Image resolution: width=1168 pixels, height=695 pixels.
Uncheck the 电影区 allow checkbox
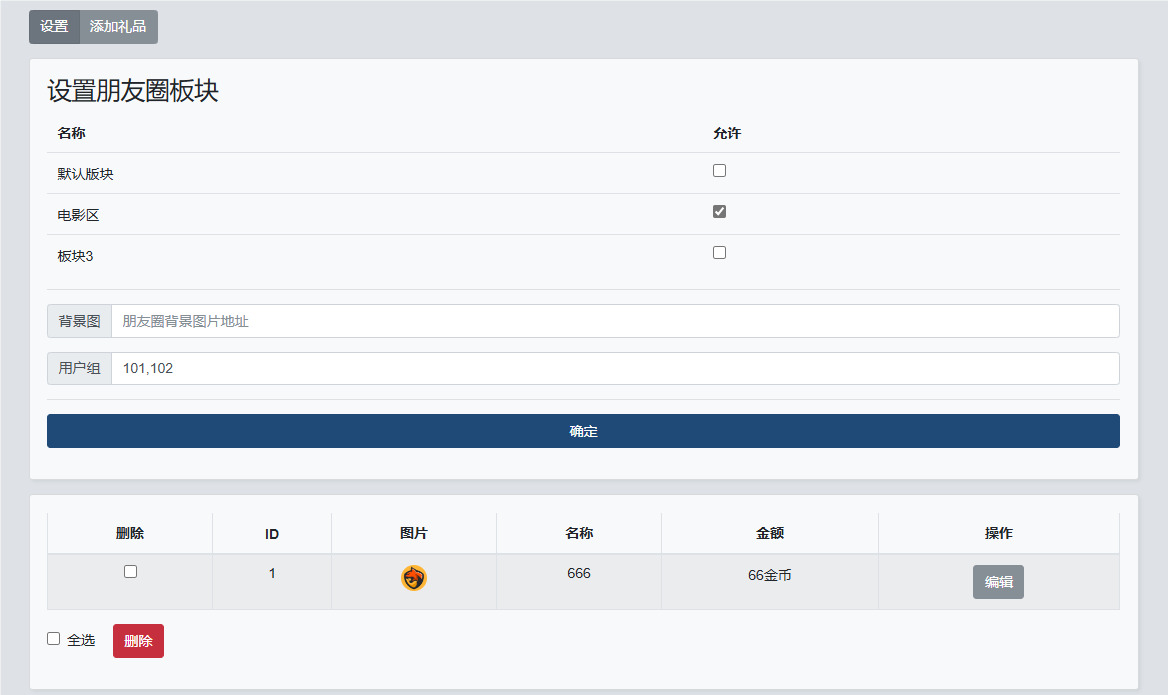click(719, 212)
